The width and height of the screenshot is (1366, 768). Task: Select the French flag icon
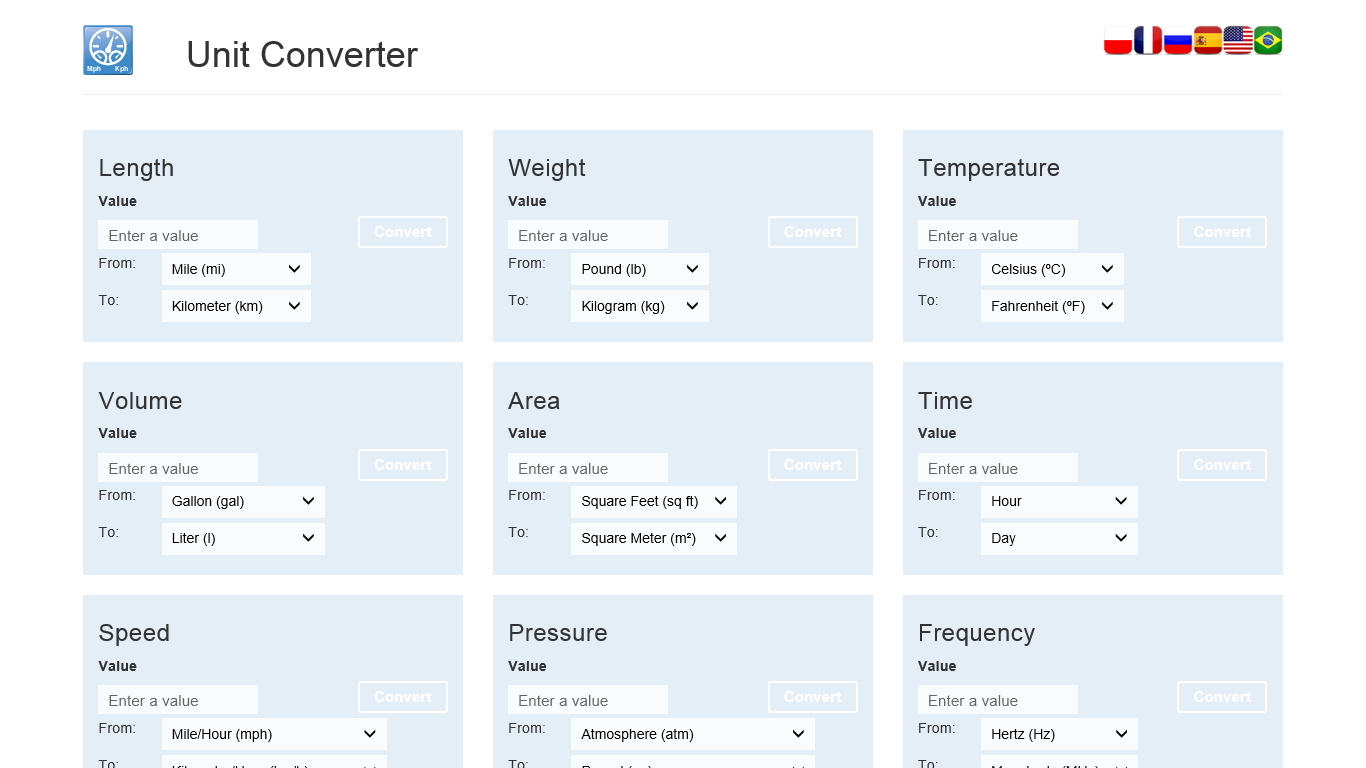point(1147,41)
